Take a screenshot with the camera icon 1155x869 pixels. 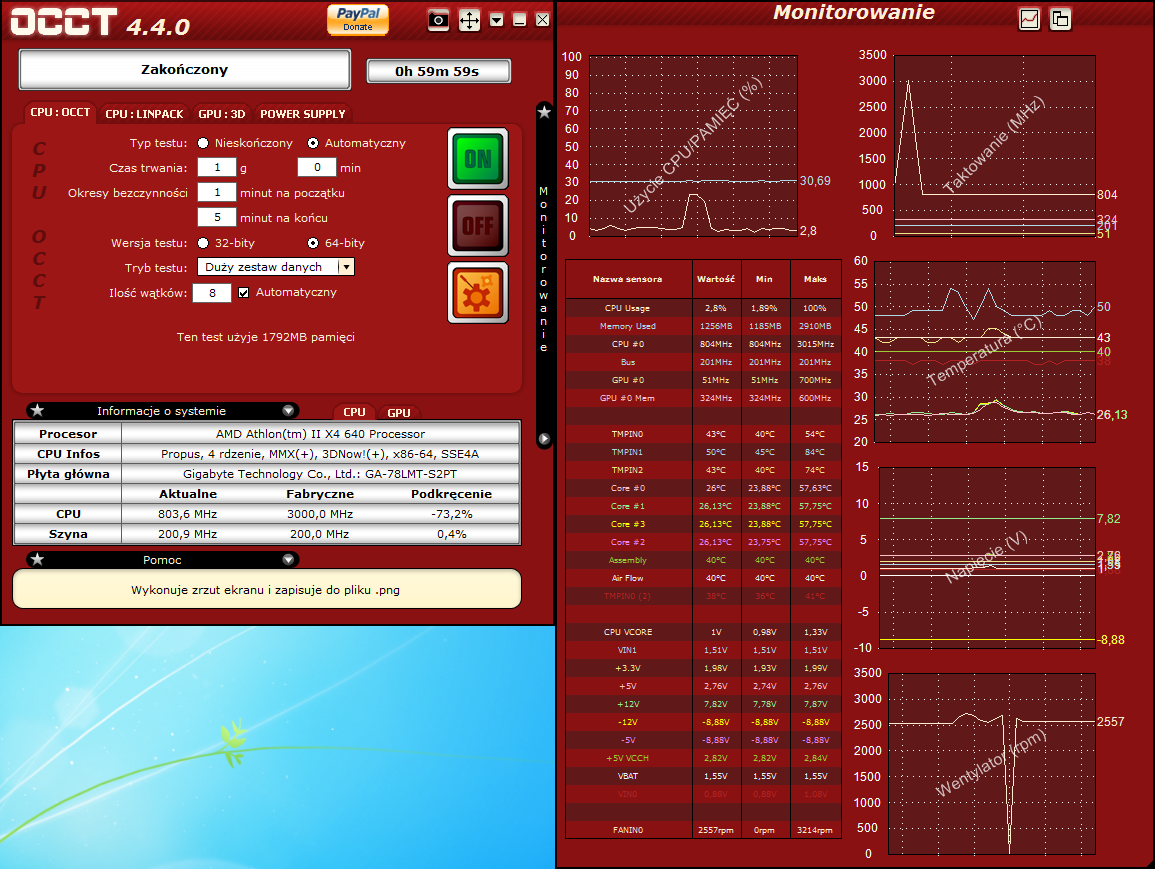(x=438, y=20)
